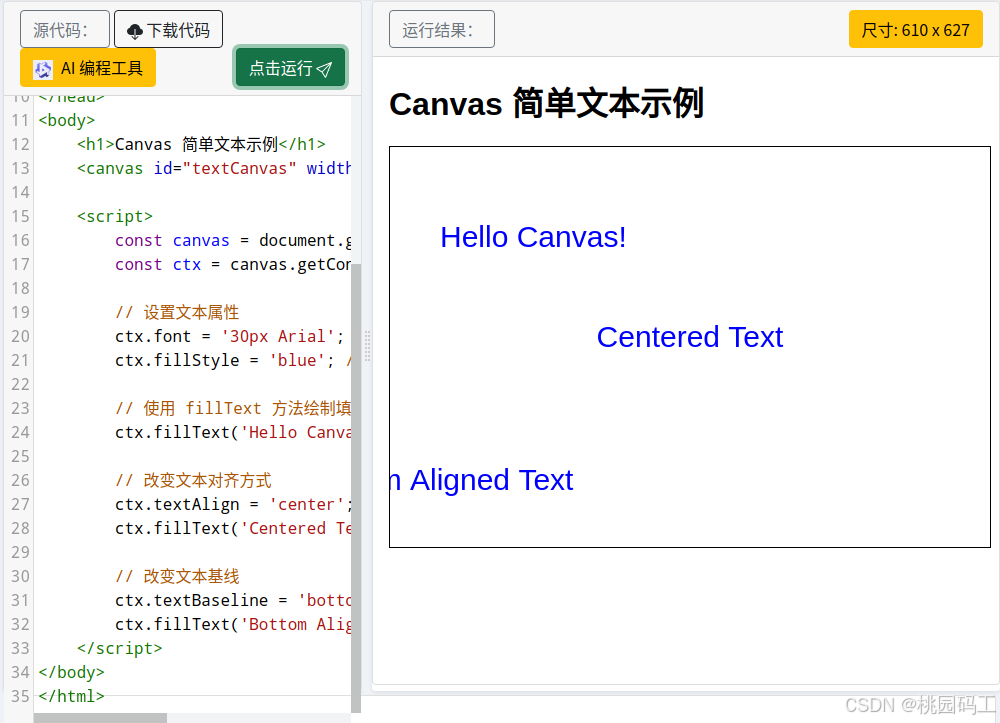
Task: Click the splitter handle between panels
Action: [367, 346]
